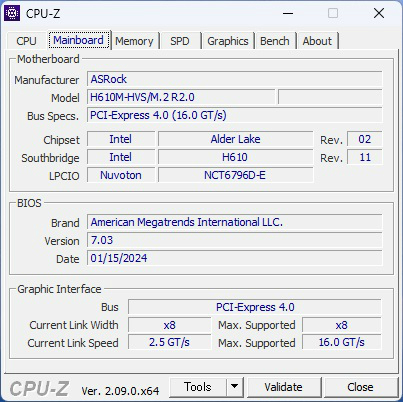This screenshot has width=403, height=402.
Task: Open the About tab
Action: click(317, 41)
